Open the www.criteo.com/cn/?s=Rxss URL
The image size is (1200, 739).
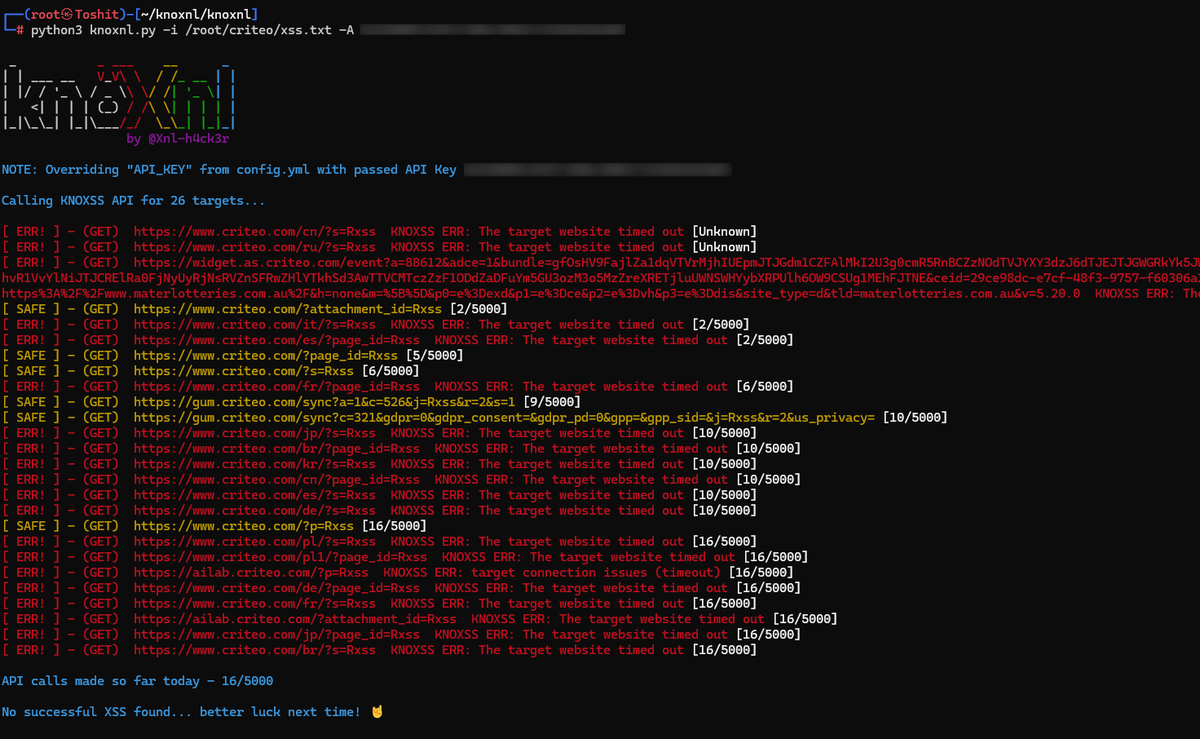[255, 232]
